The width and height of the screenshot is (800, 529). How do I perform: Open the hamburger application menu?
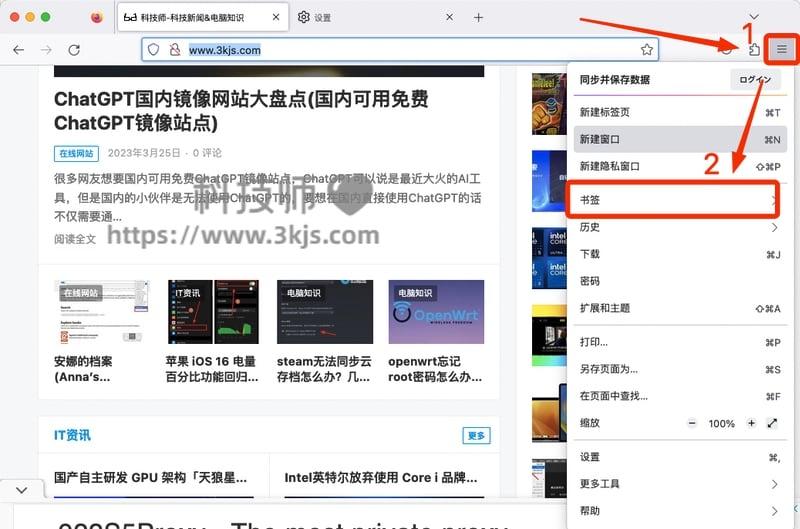pyautogui.click(x=782, y=49)
